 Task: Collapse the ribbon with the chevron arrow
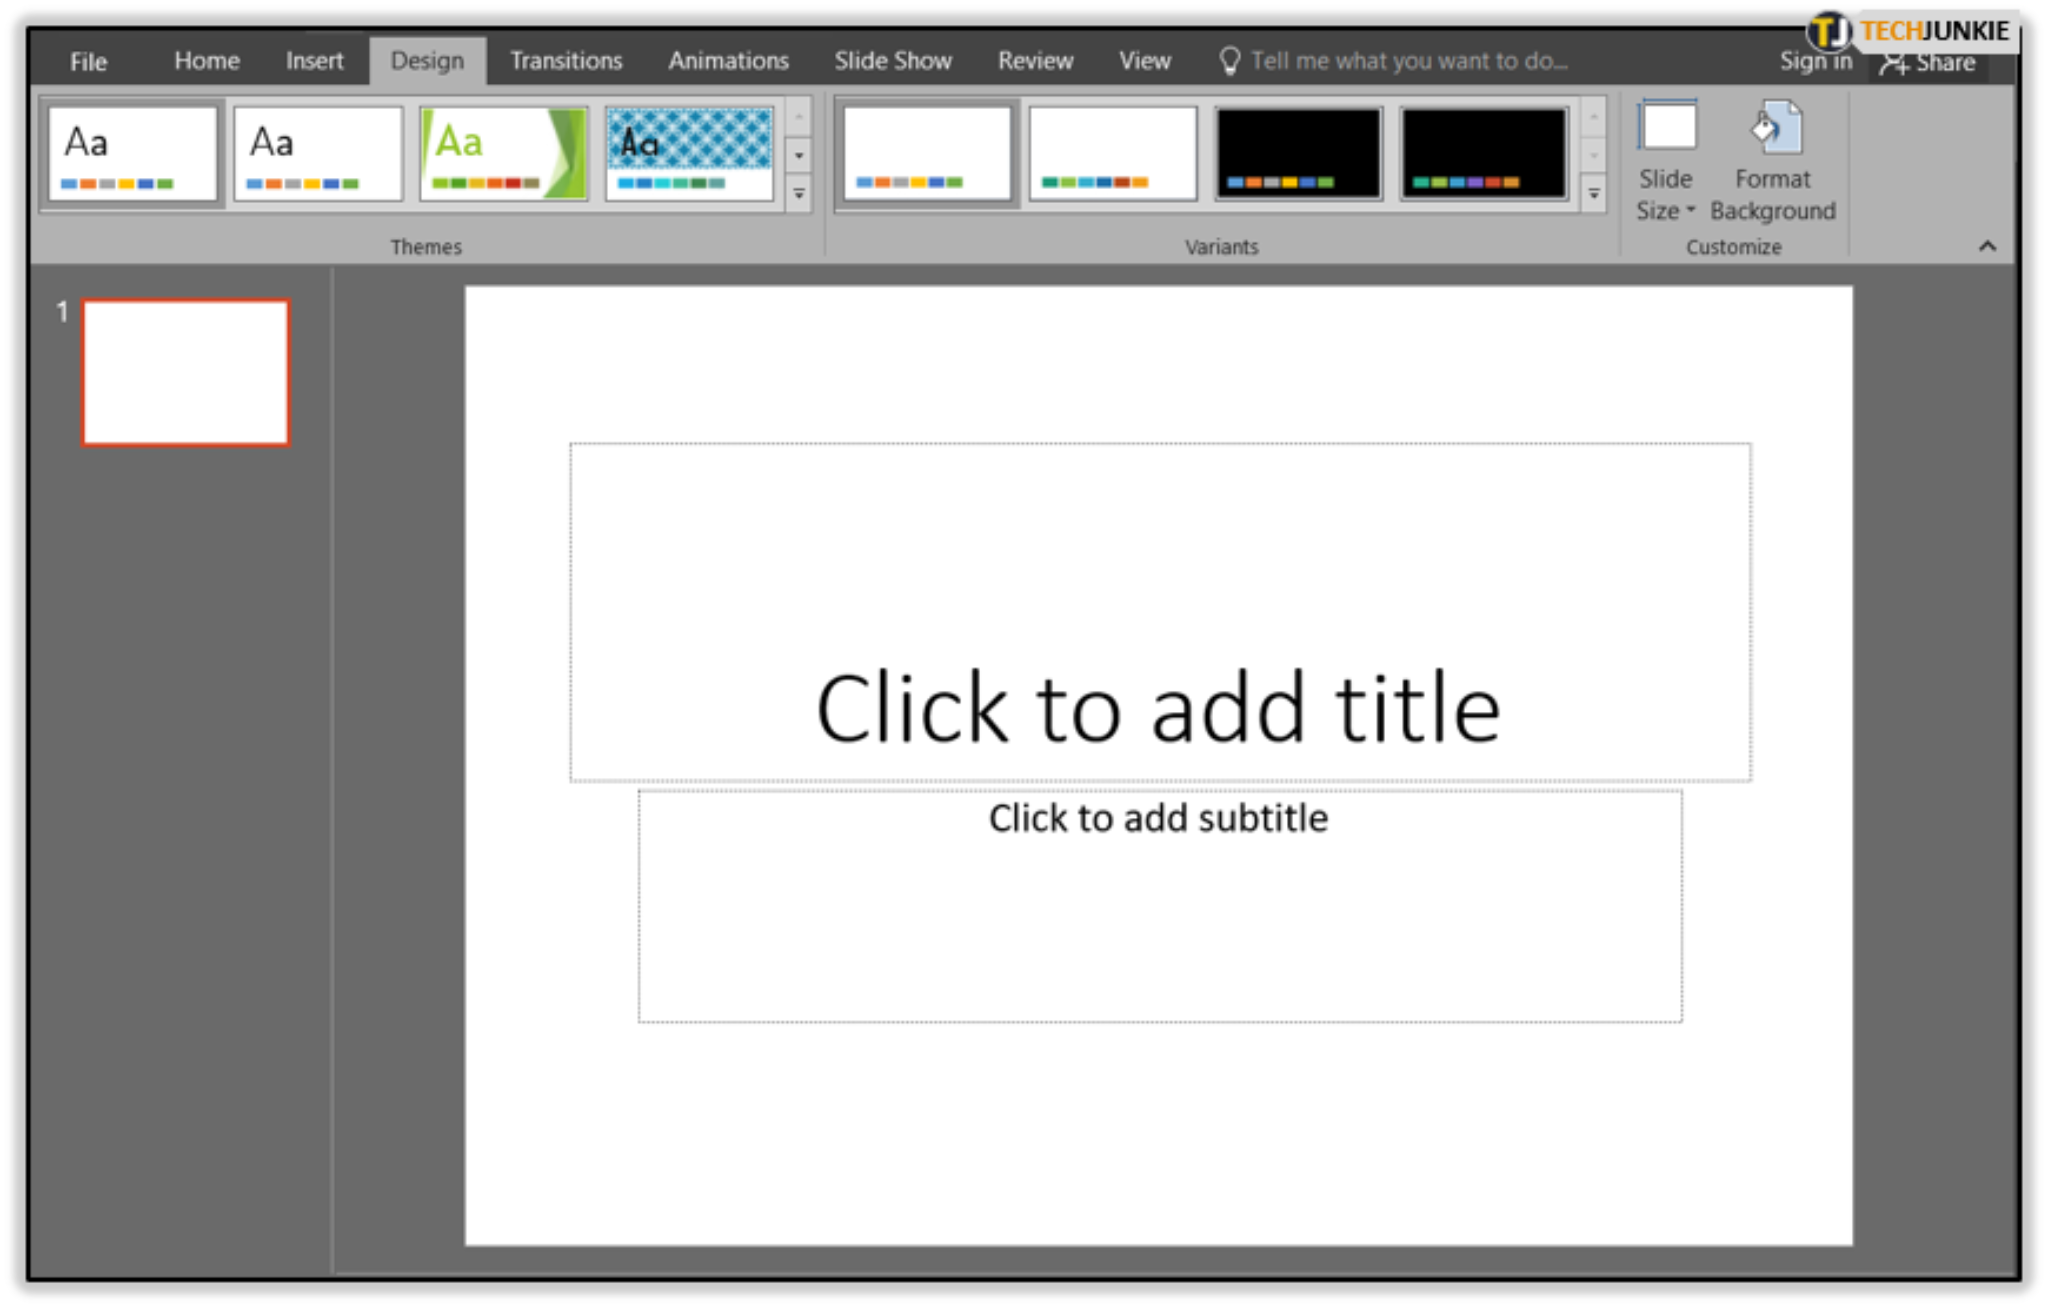pos(1988,246)
